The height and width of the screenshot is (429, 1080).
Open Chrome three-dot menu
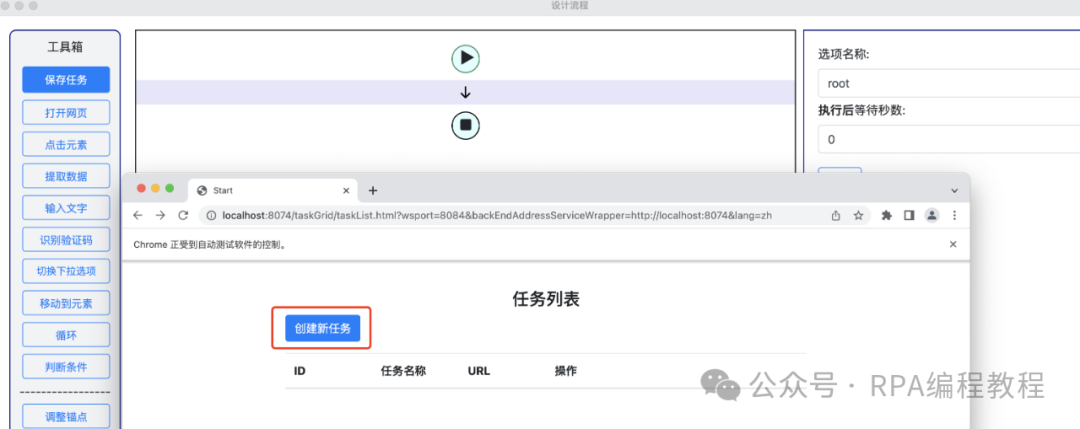(x=955, y=216)
